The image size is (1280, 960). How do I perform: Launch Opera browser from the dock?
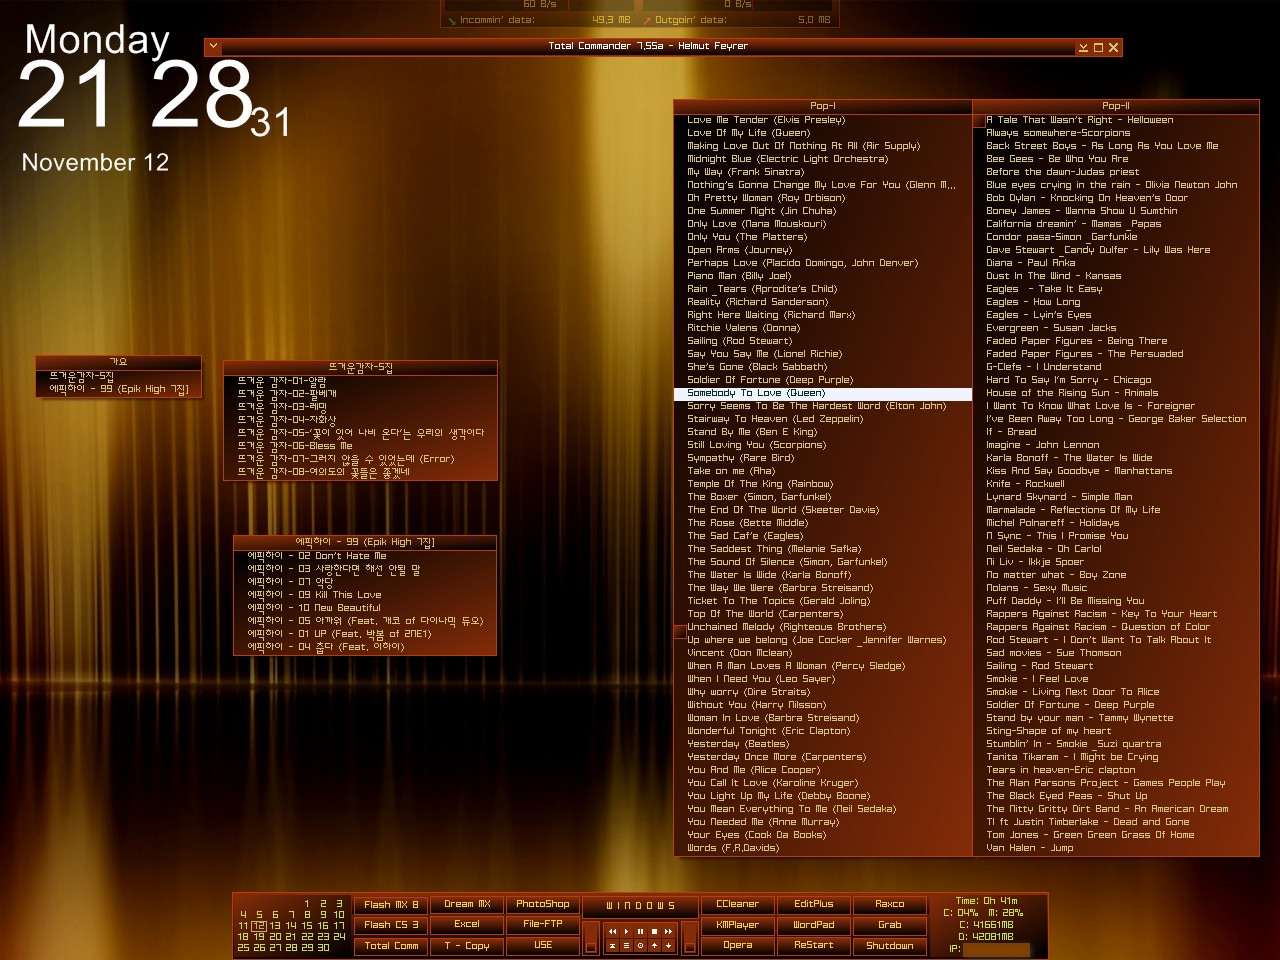pyautogui.click(x=738, y=946)
